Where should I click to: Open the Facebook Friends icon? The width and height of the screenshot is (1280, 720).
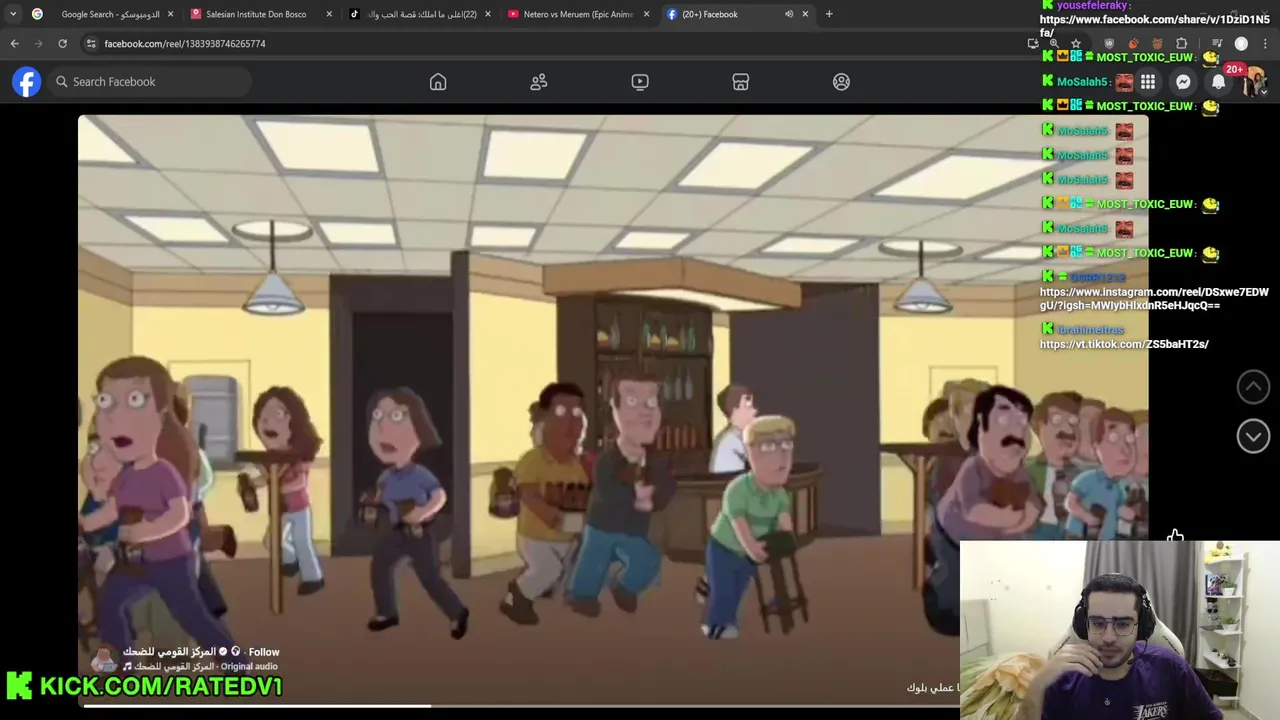pyautogui.click(x=539, y=82)
